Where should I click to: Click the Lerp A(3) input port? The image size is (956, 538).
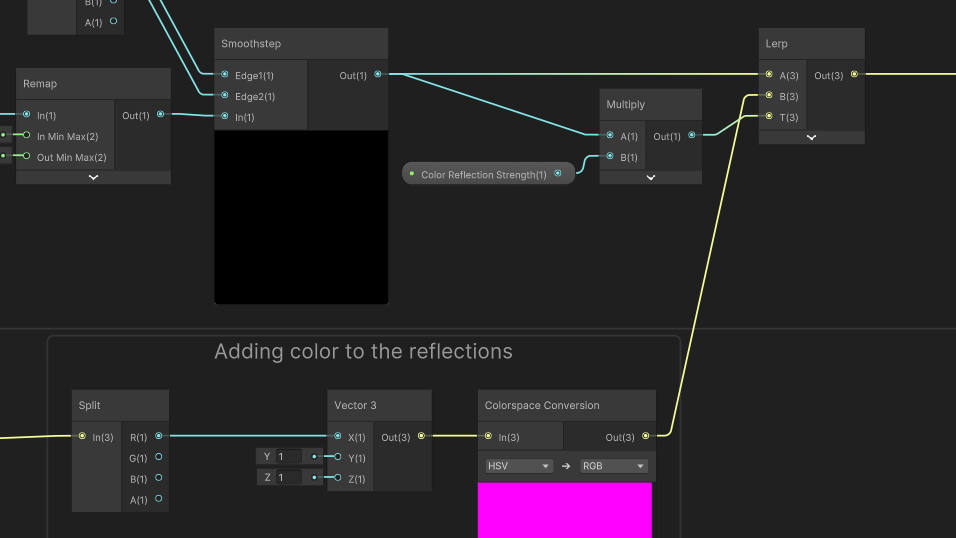(769, 74)
